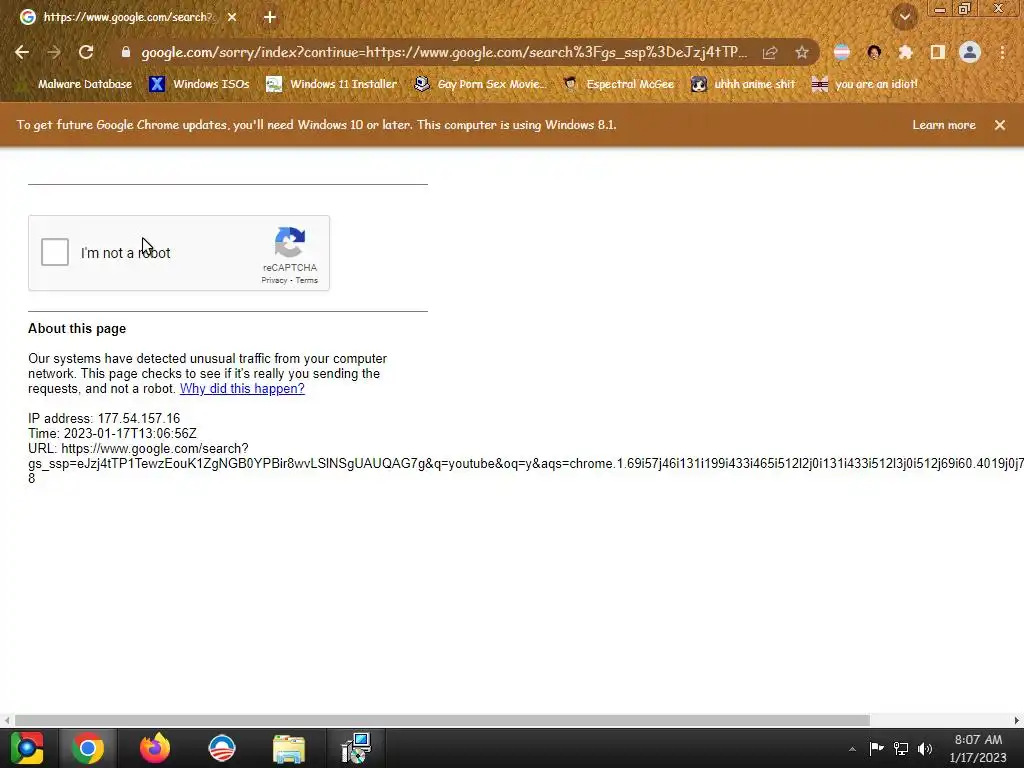The image size is (1024, 768).
Task: Restore down the Chrome window
Action: [965, 9]
